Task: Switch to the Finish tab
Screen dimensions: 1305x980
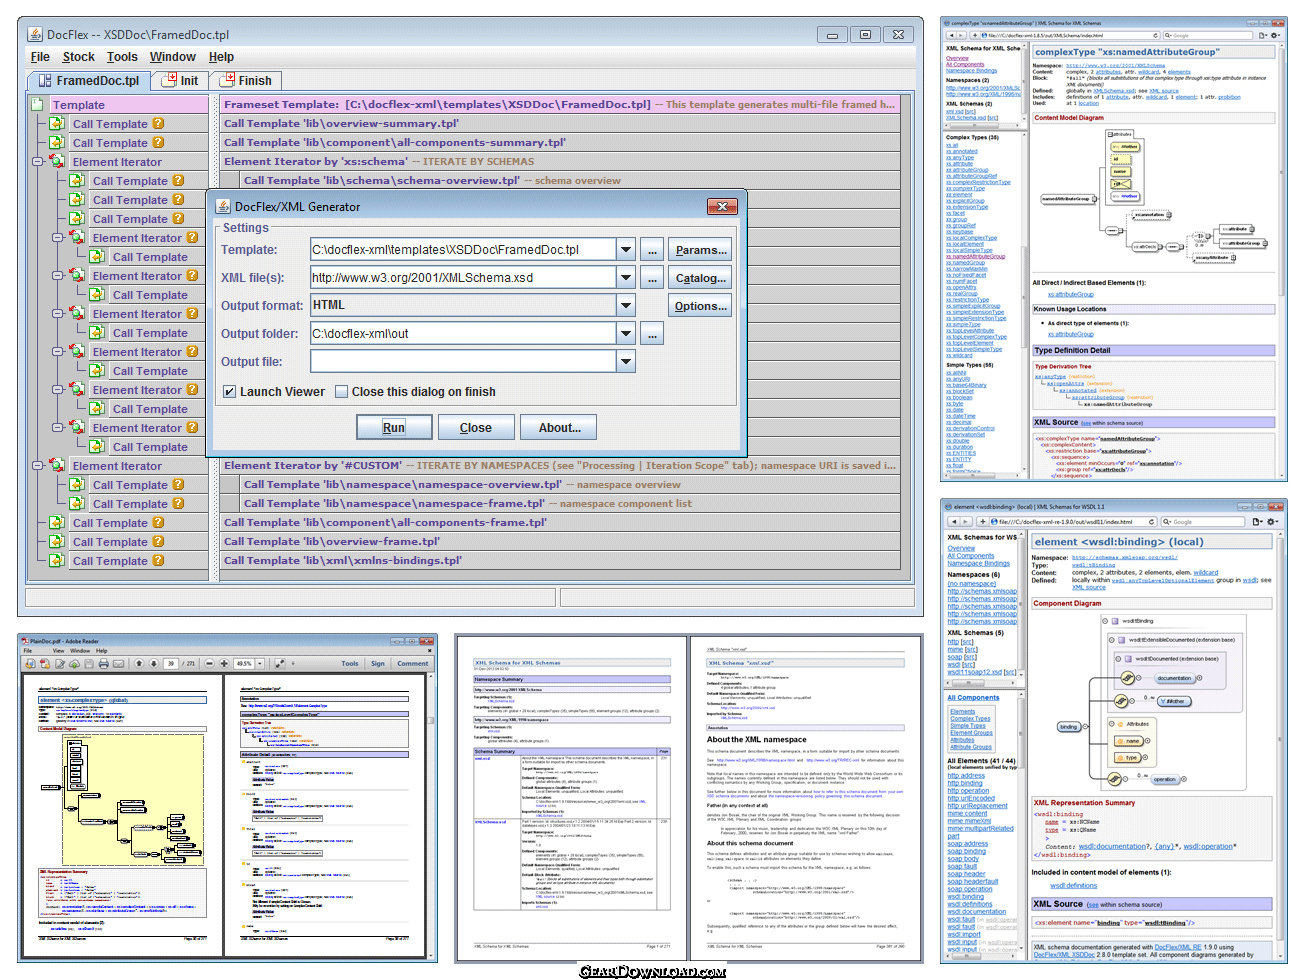Action: (x=245, y=81)
